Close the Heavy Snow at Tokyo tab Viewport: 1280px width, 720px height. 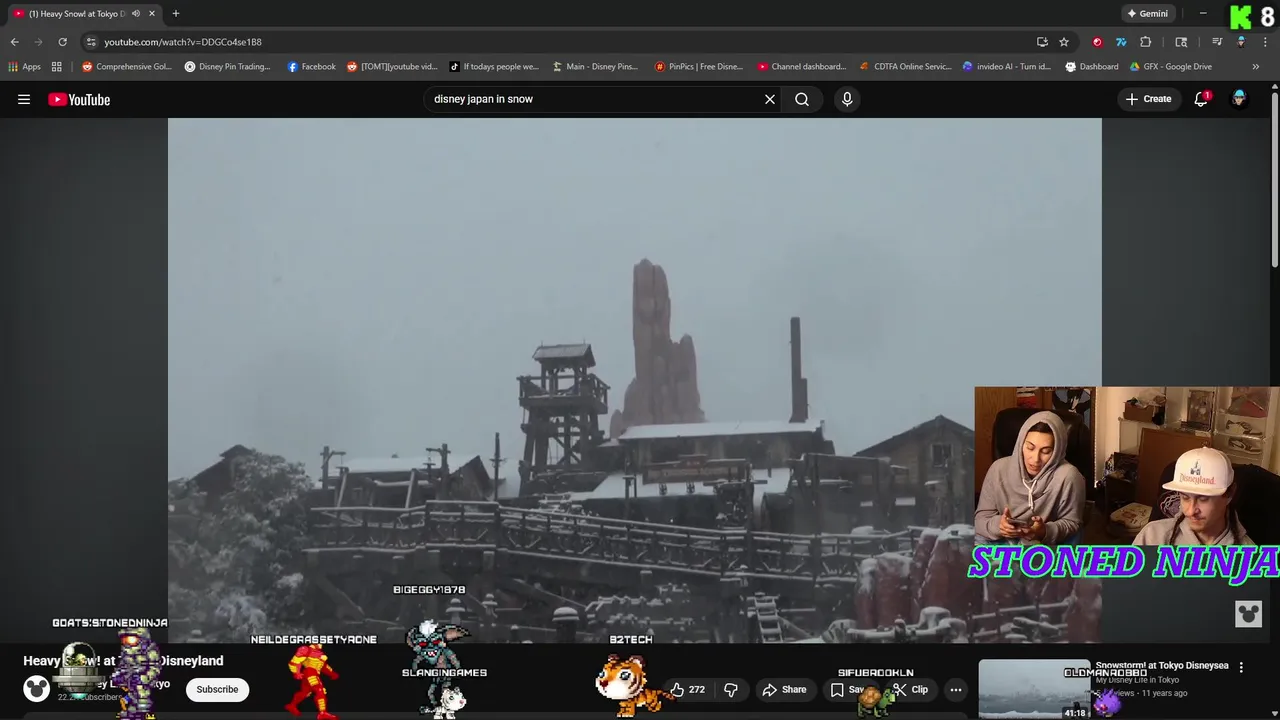pos(152,14)
